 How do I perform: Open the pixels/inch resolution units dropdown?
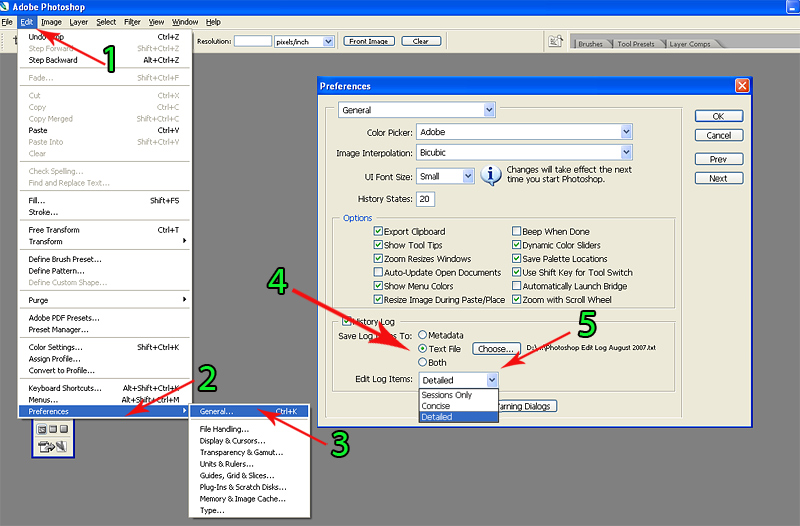[304, 41]
